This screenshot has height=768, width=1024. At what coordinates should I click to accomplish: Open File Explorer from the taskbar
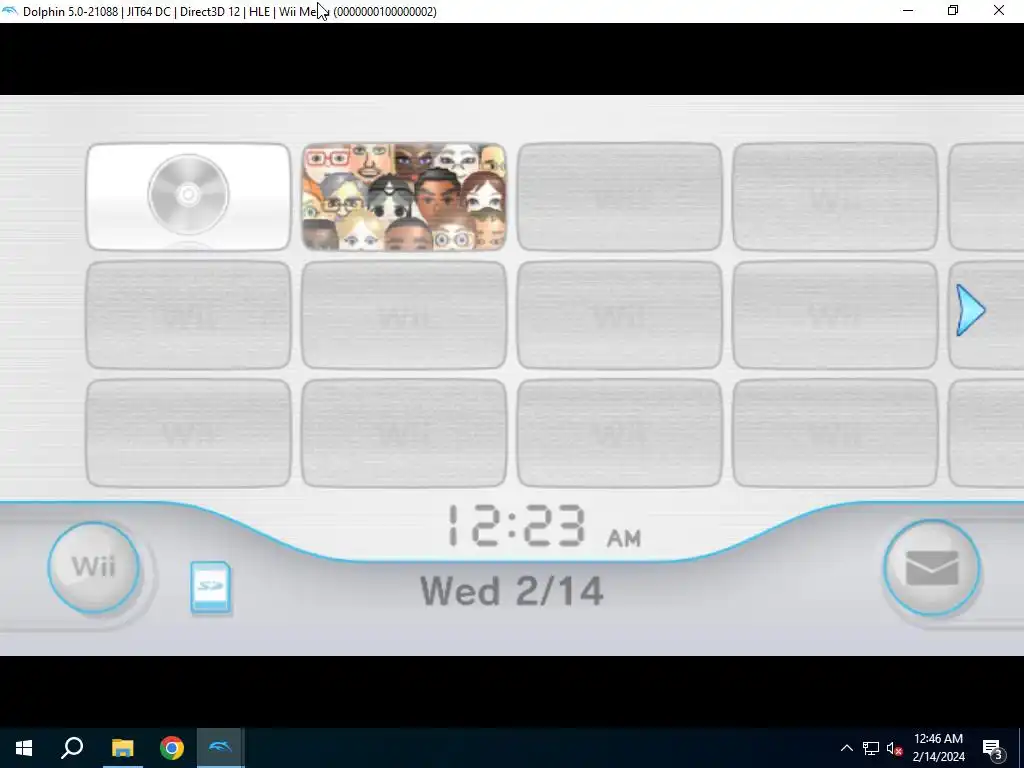click(122, 748)
